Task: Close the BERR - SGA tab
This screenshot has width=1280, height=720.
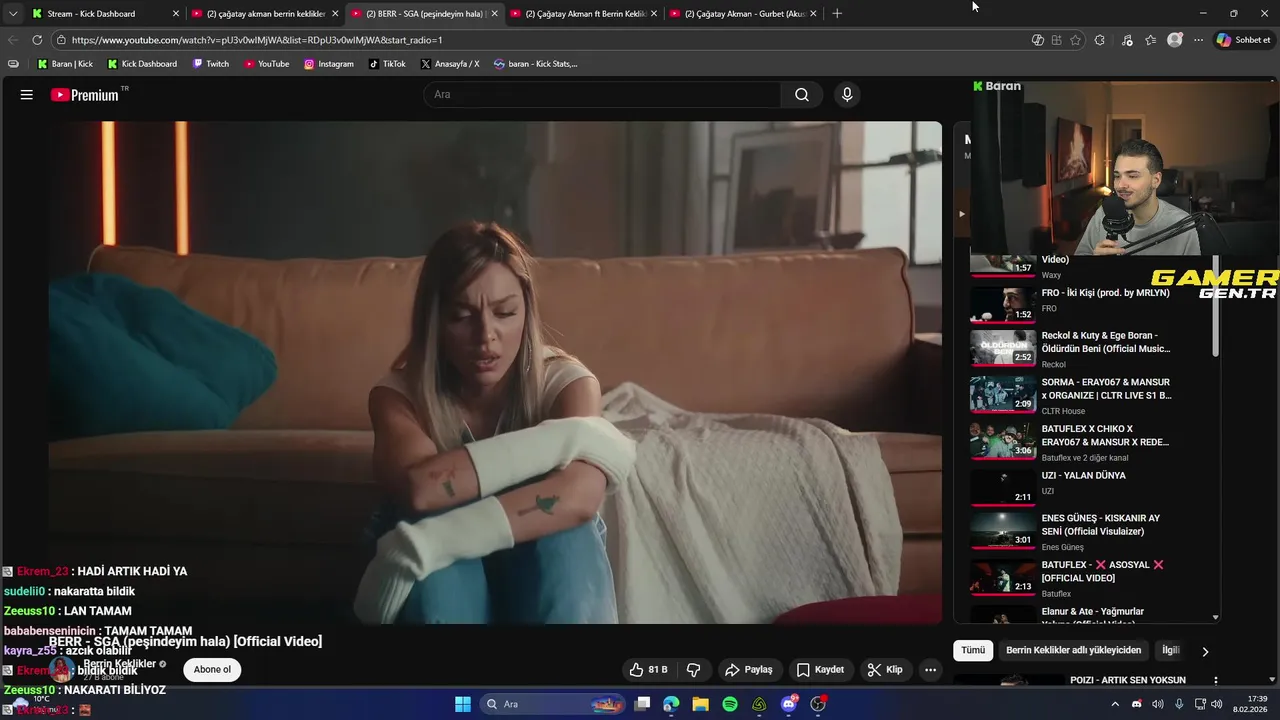Action: (x=494, y=14)
